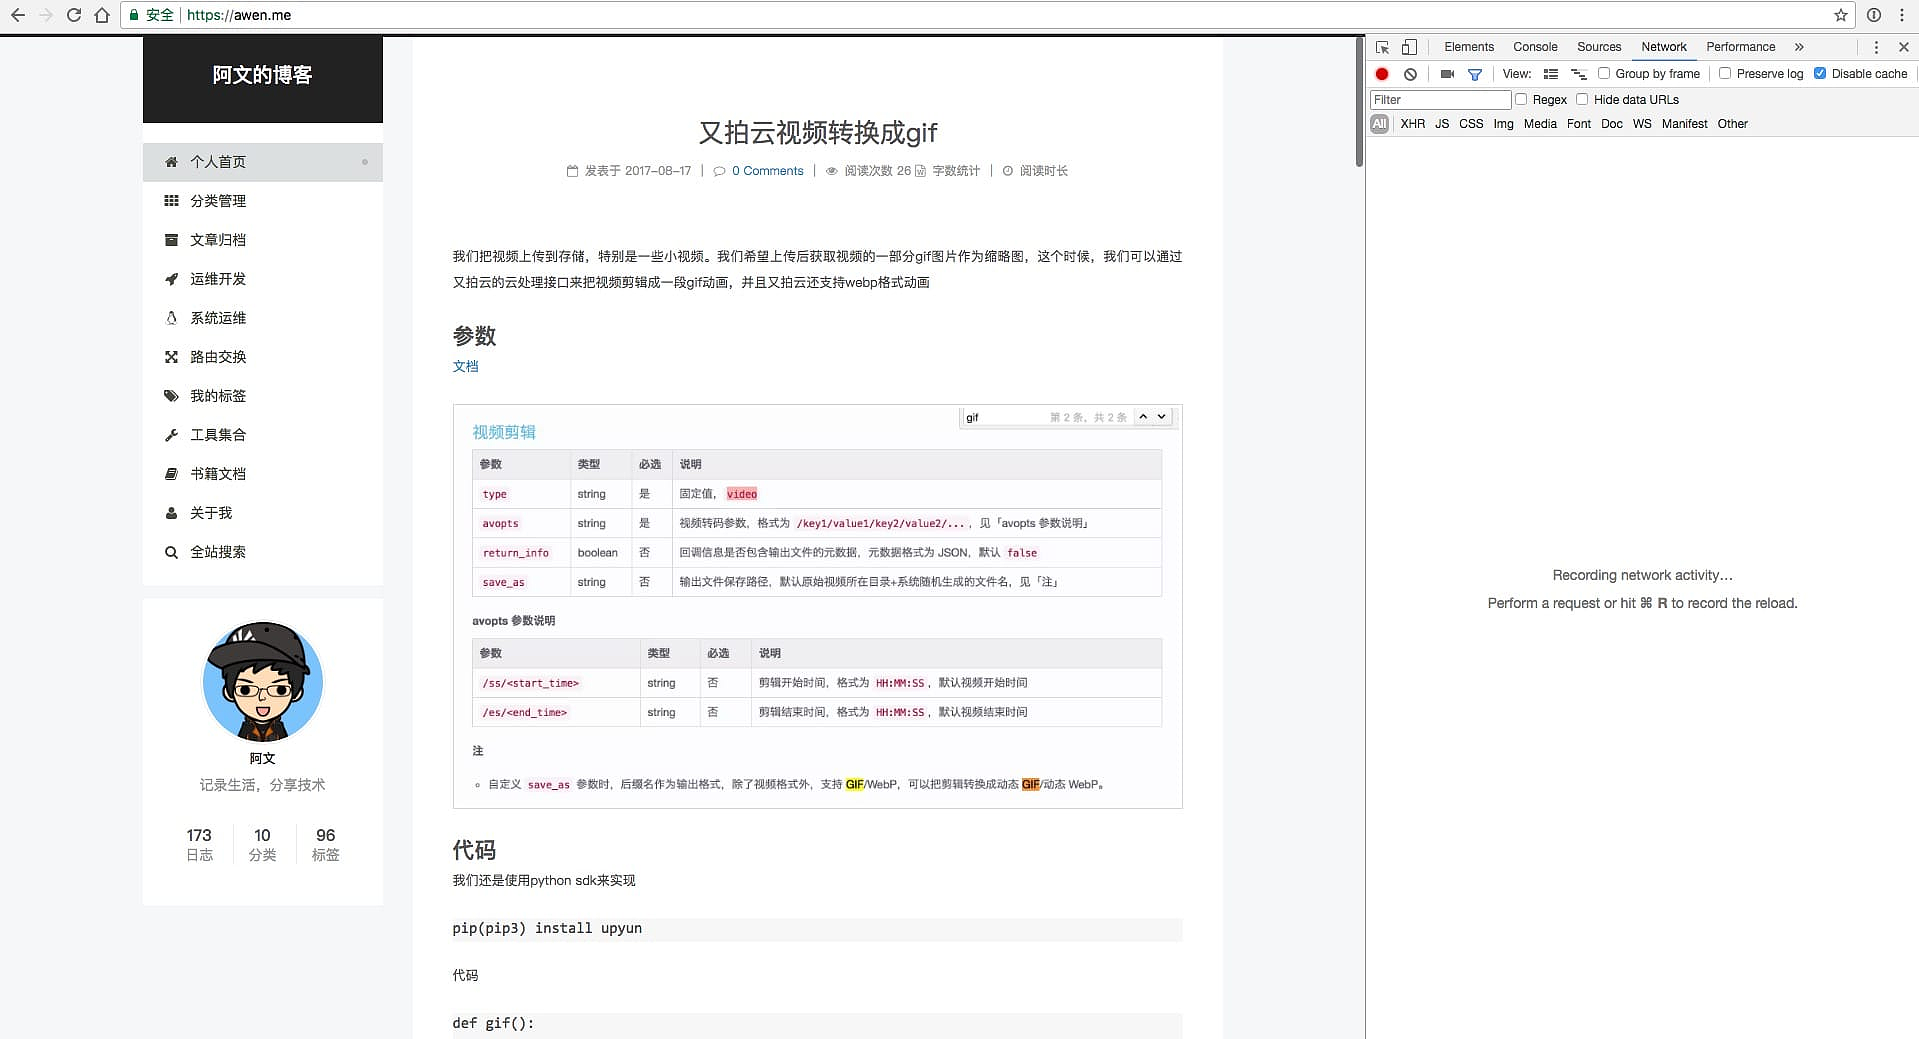Enable the Regex filter checkbox
The image size is (1919, 1039).
coord(1521,99)
